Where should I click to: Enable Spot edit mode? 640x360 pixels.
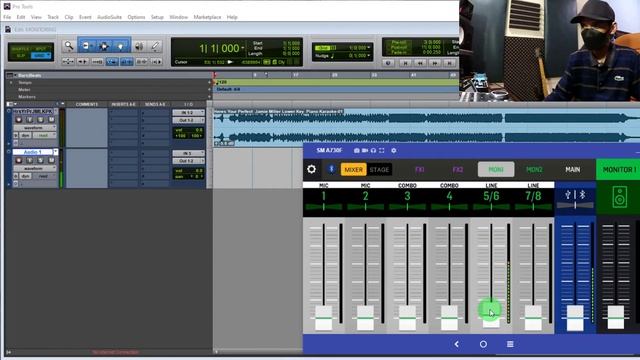41,49
